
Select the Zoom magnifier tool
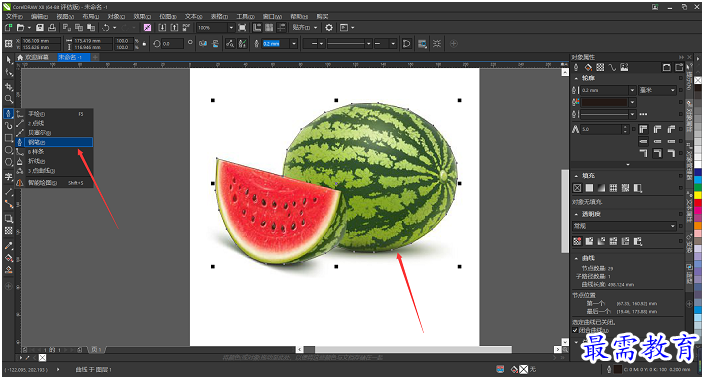(8, 99)
